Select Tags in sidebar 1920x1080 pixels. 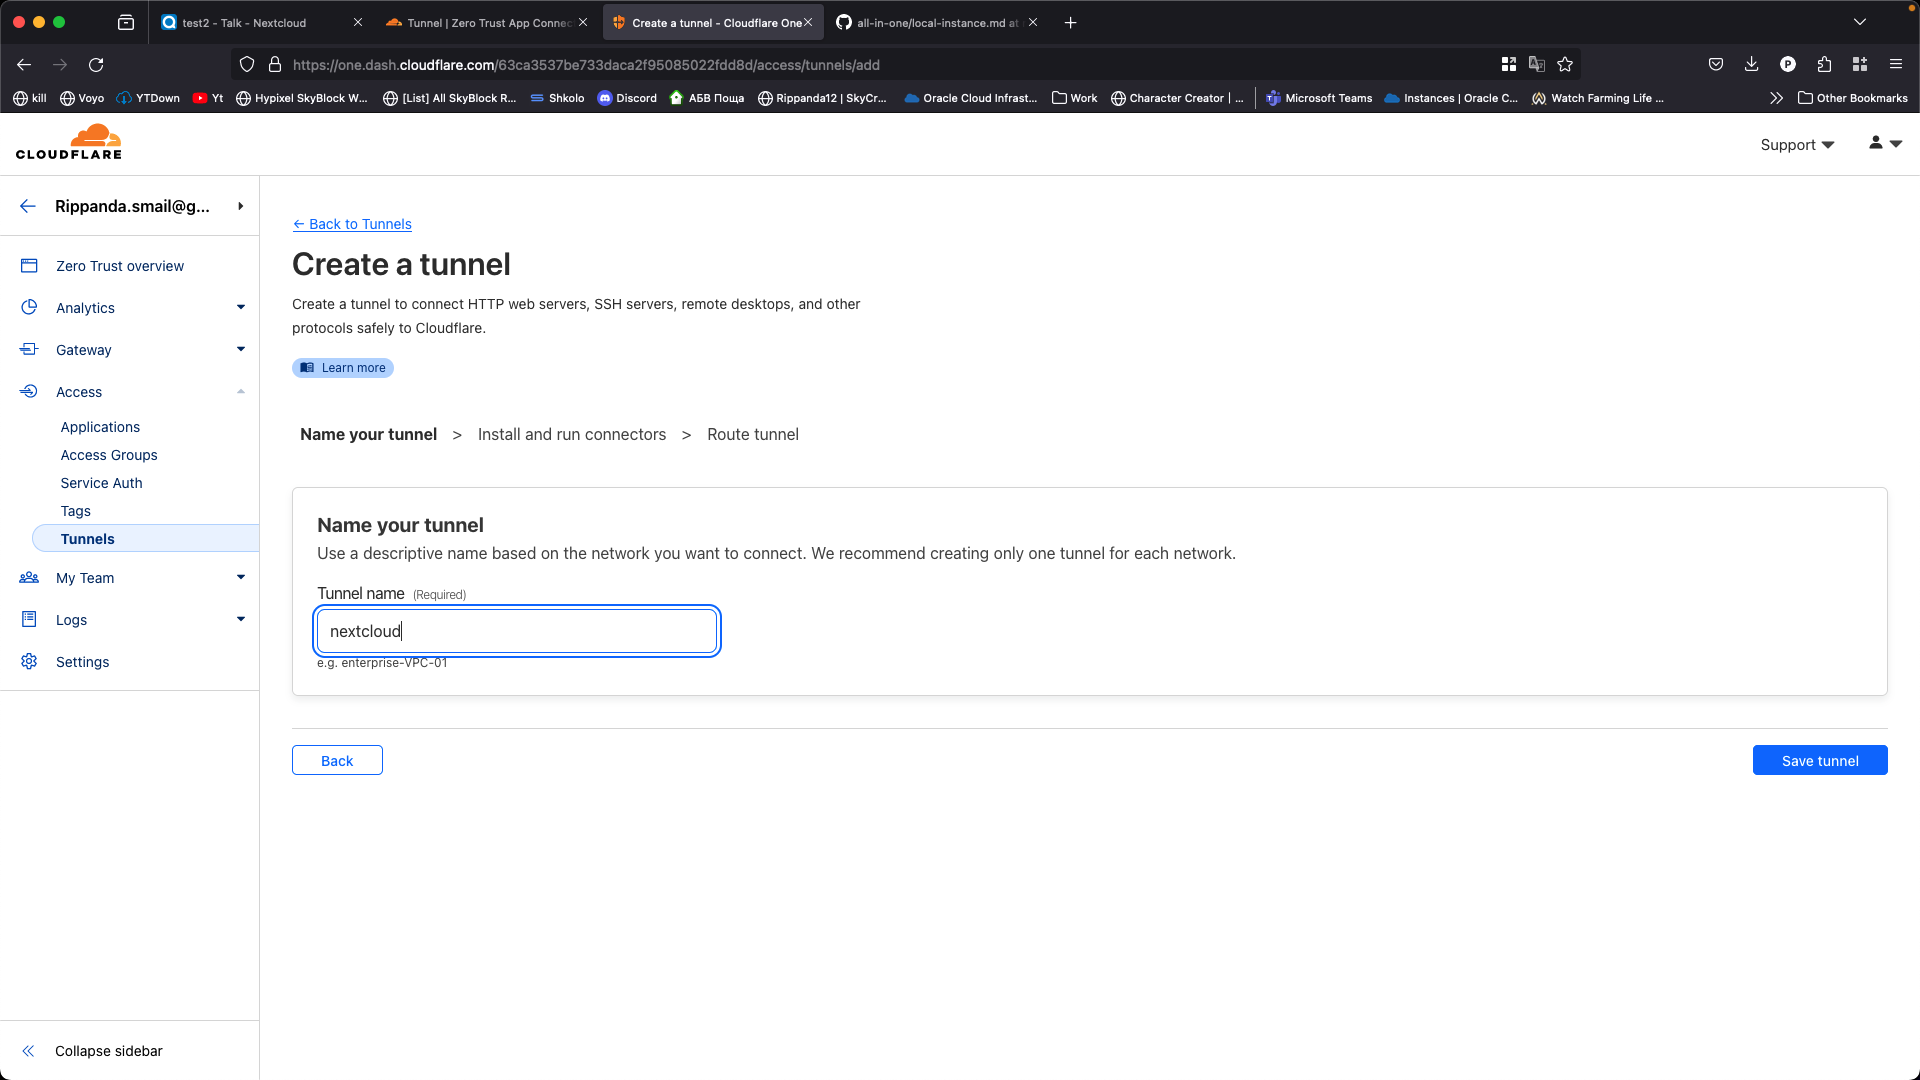pyautogui.click(x=75, y=511)
